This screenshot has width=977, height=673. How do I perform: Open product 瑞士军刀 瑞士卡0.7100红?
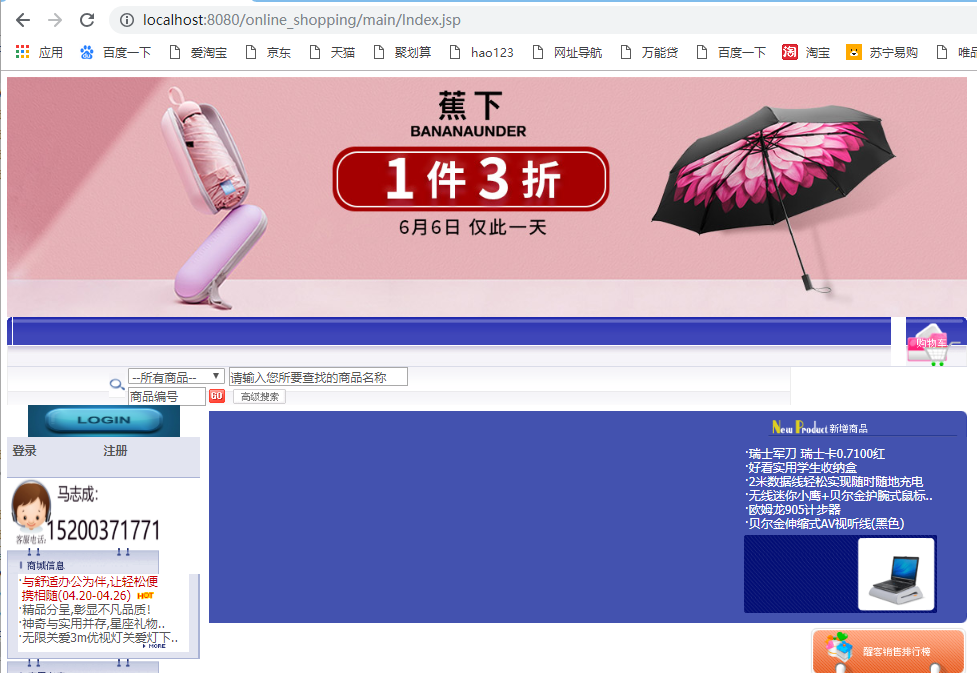(x=816, y=454)
